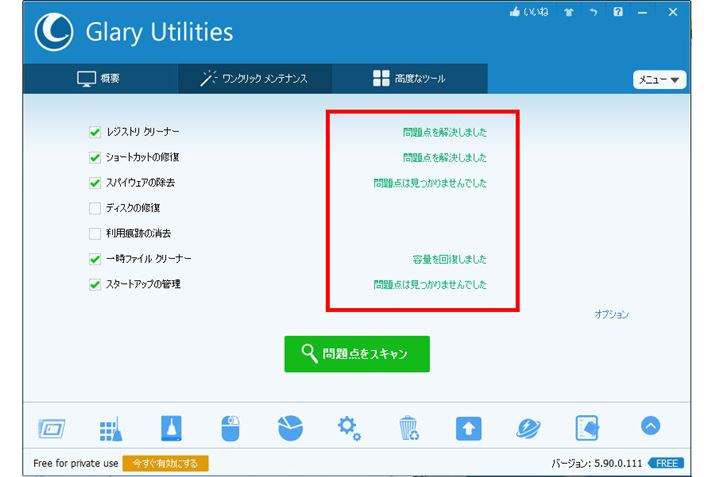Open the skin shirt icon
This screenshot has width=715, height=477.
click(x=569, y=12)
